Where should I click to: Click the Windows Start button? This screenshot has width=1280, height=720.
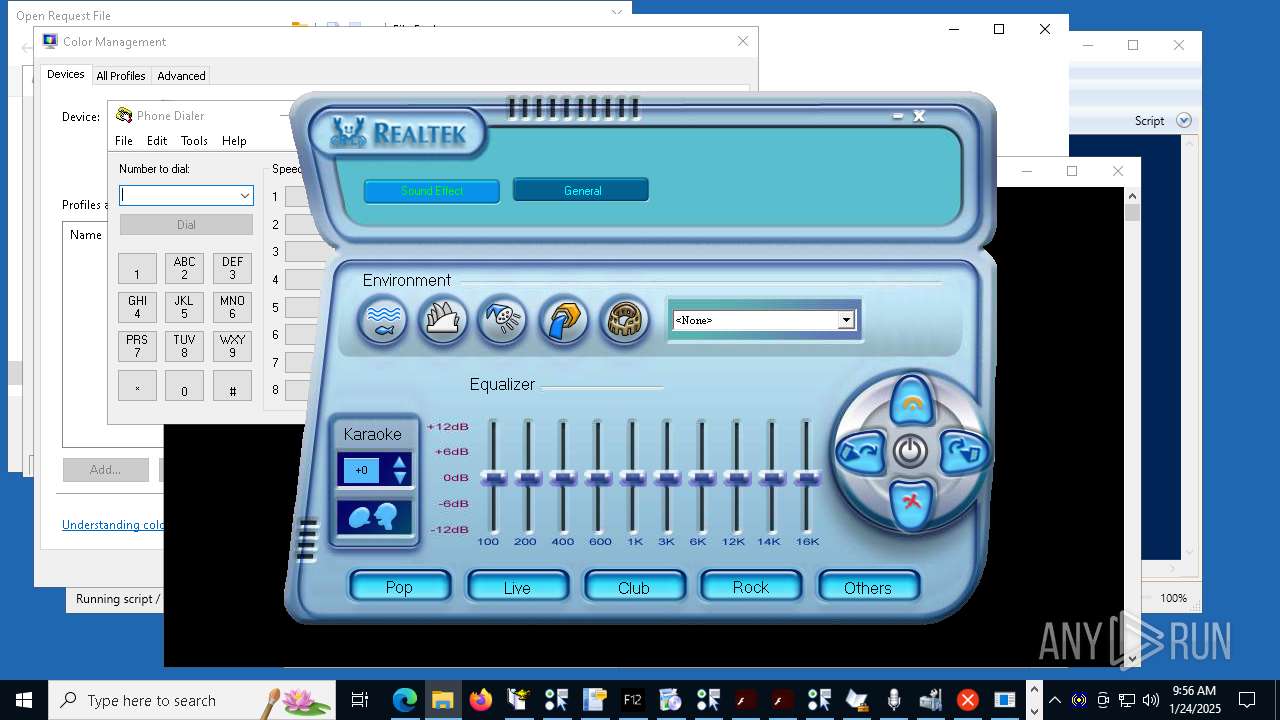click(24, 700)
